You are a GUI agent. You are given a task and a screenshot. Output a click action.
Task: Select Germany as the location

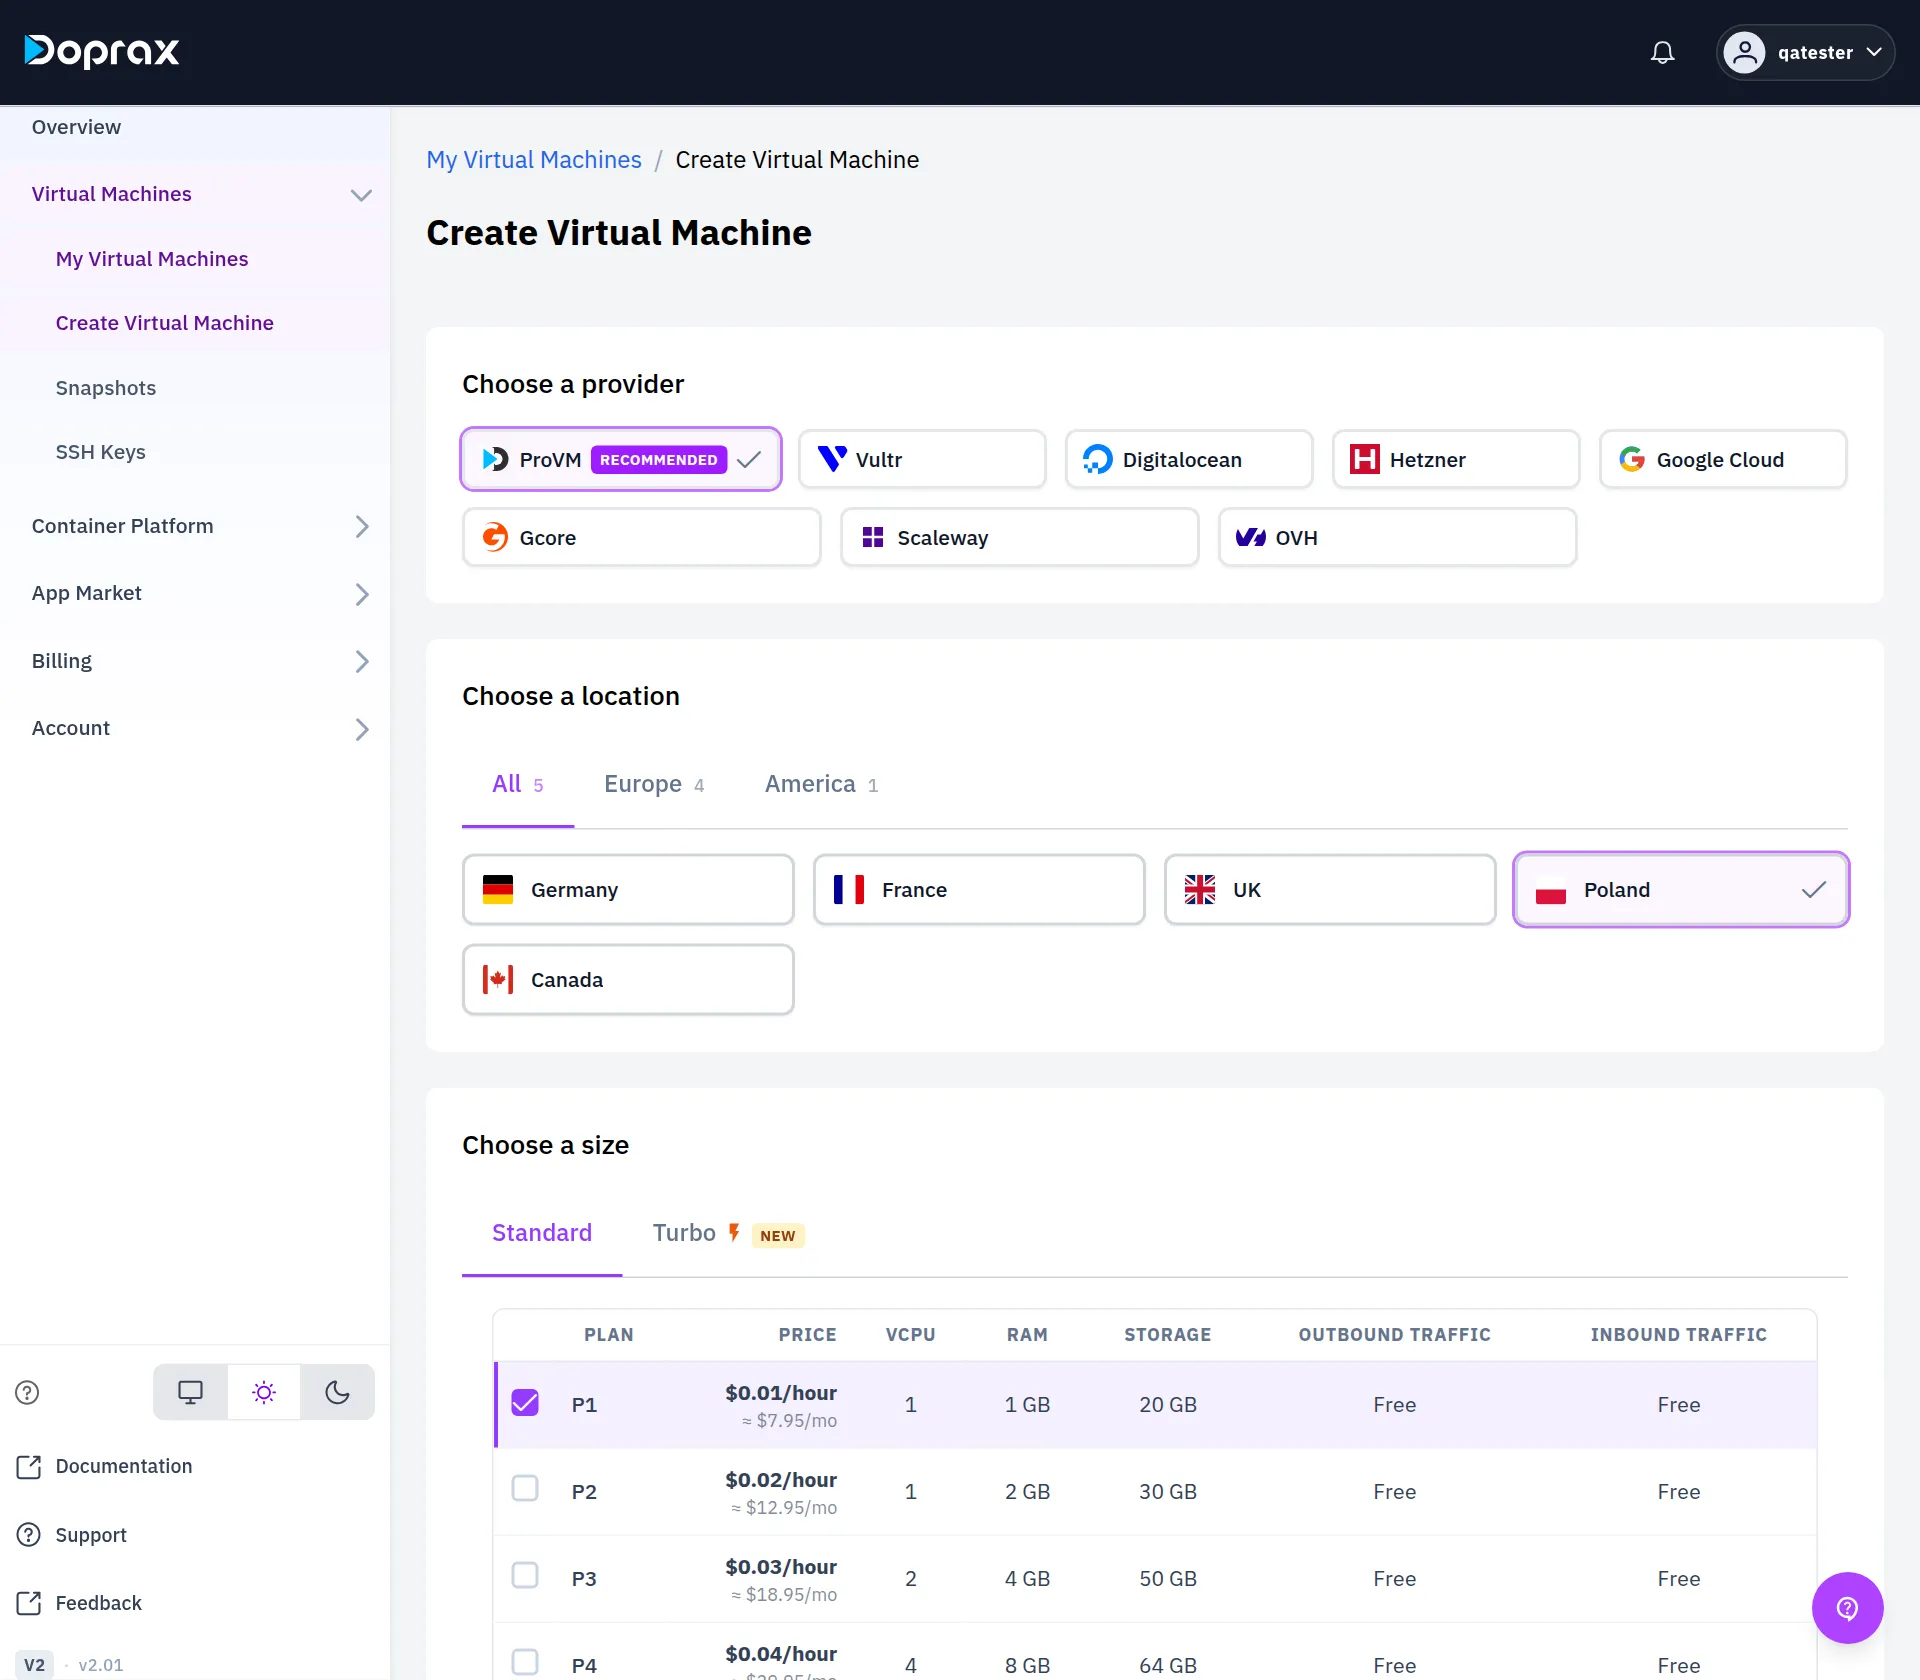[x=628, y=889]
